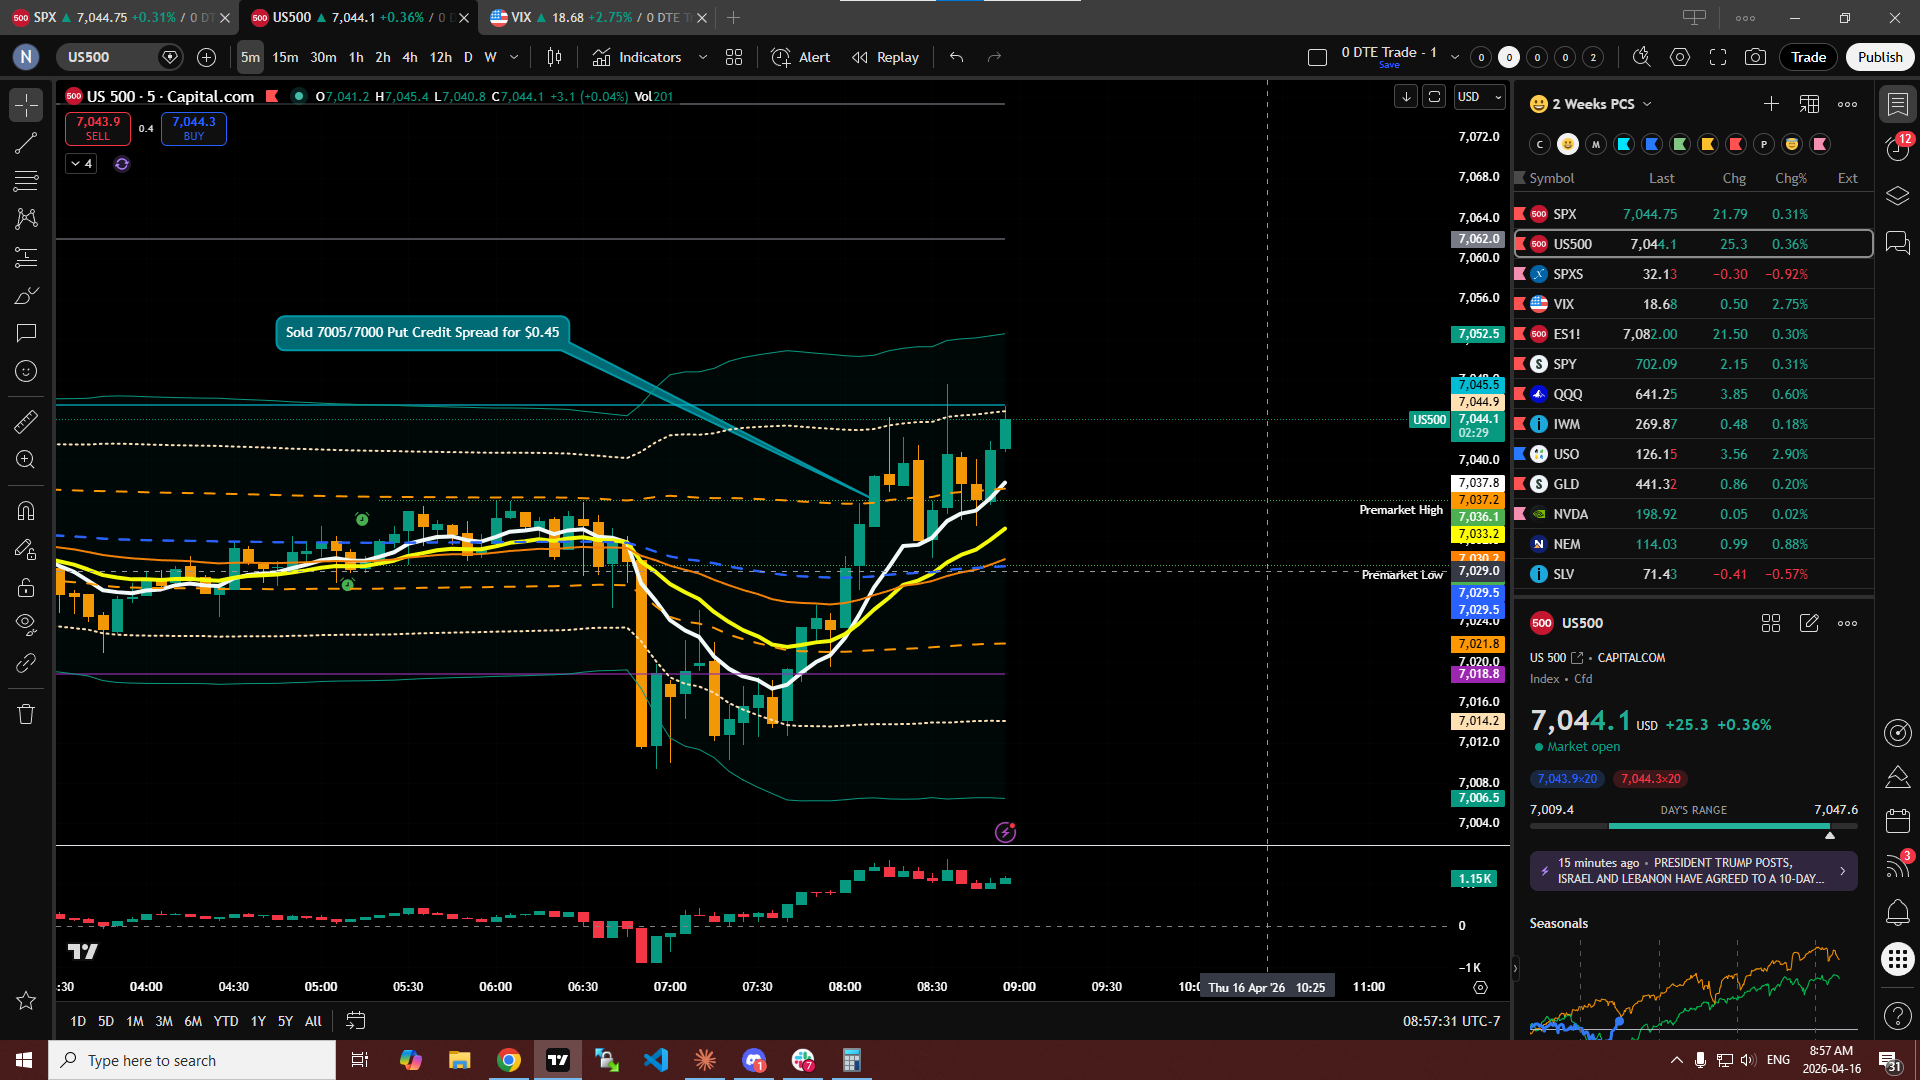Click the magnet mode icon
1920x1080 pixels.
tap(26, 511)
